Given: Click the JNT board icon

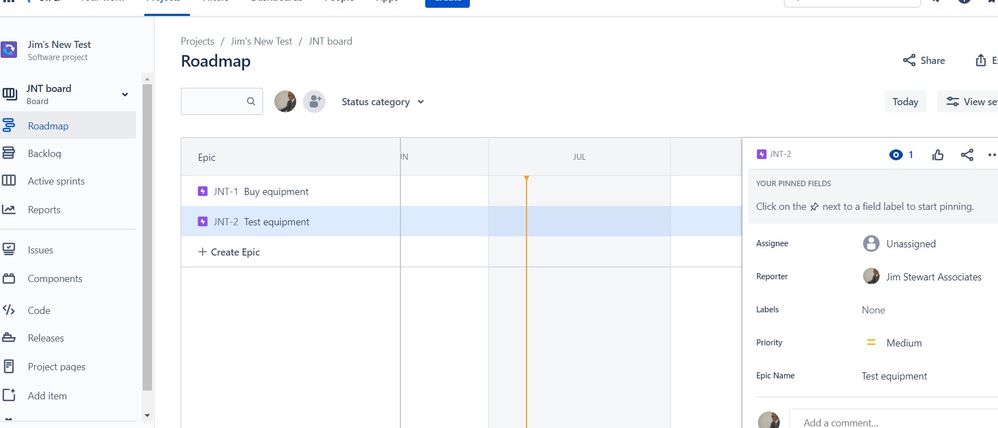Looking at the screenshot, I should [x=10, y=94].
